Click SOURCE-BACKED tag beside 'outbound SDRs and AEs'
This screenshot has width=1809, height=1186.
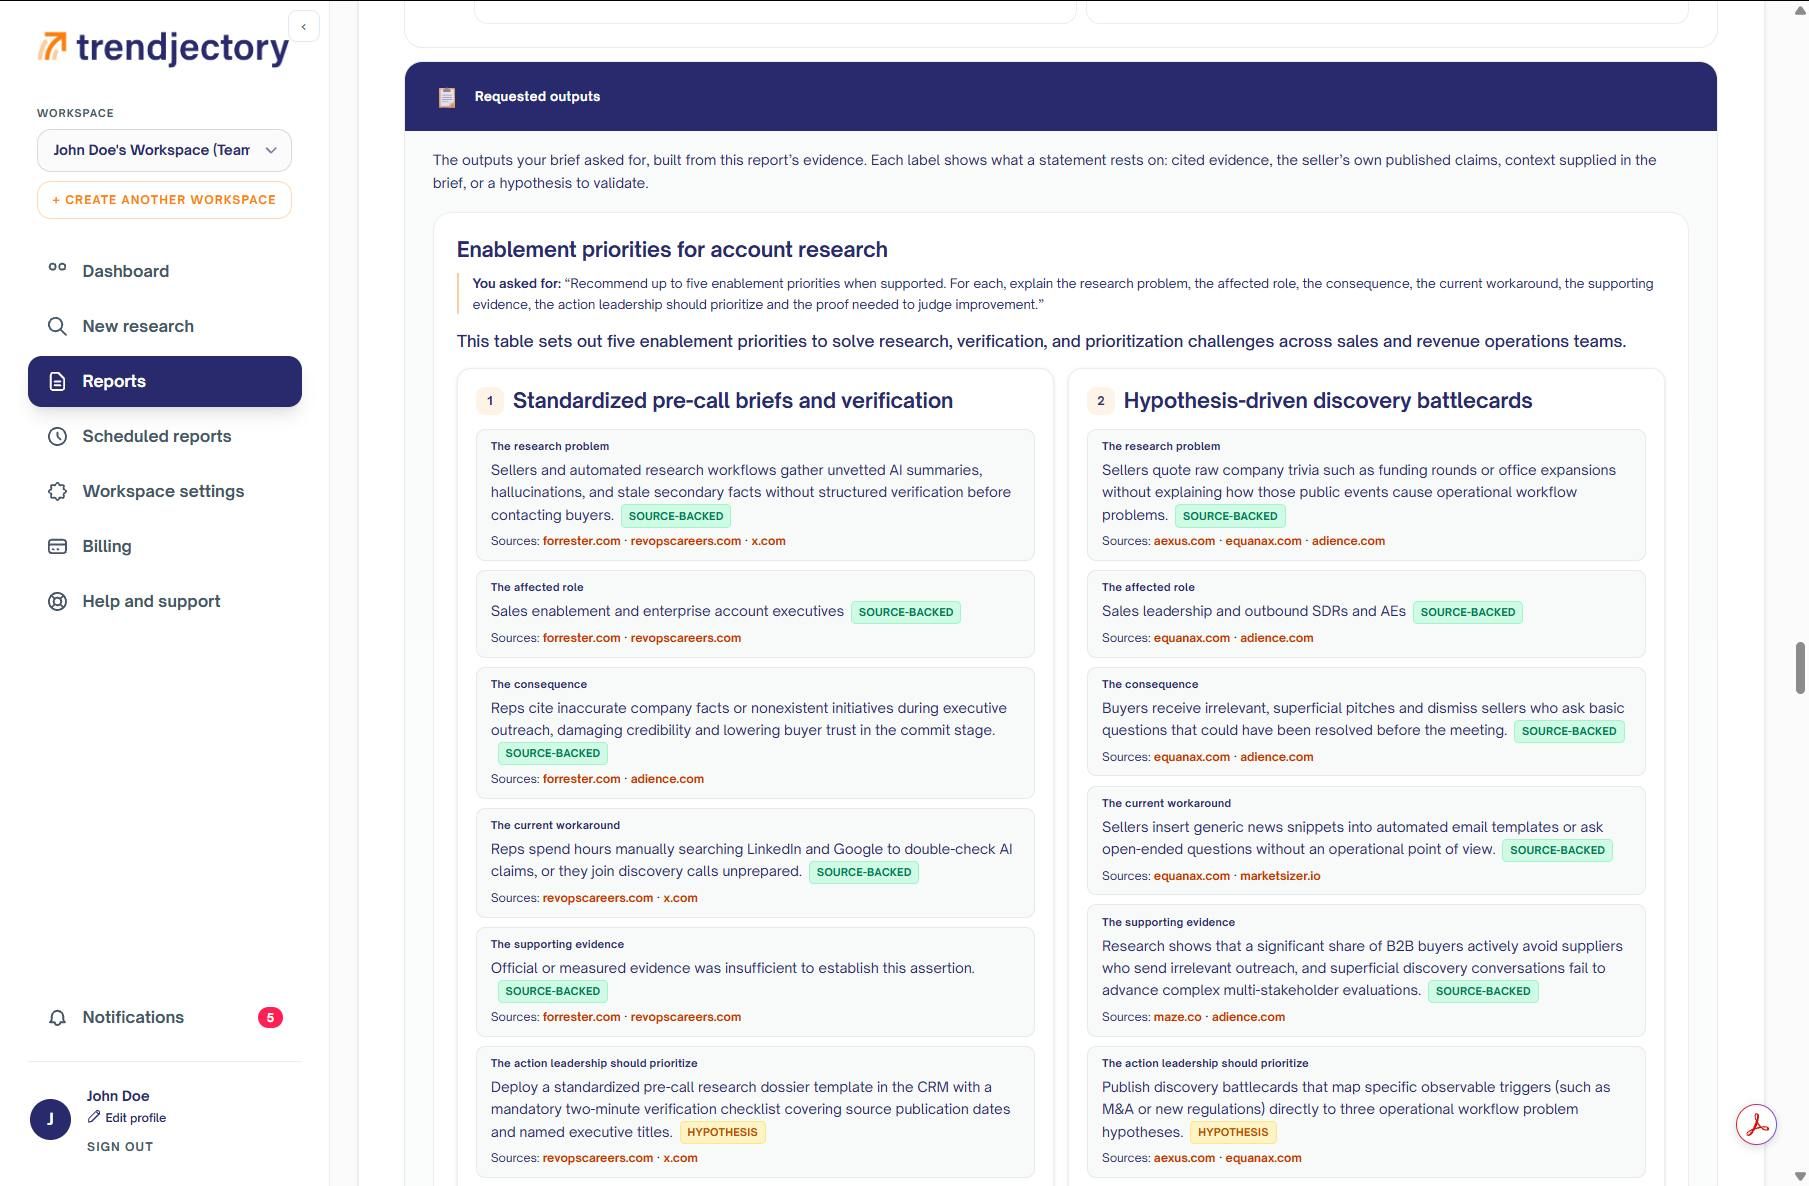click(1467, 612)
